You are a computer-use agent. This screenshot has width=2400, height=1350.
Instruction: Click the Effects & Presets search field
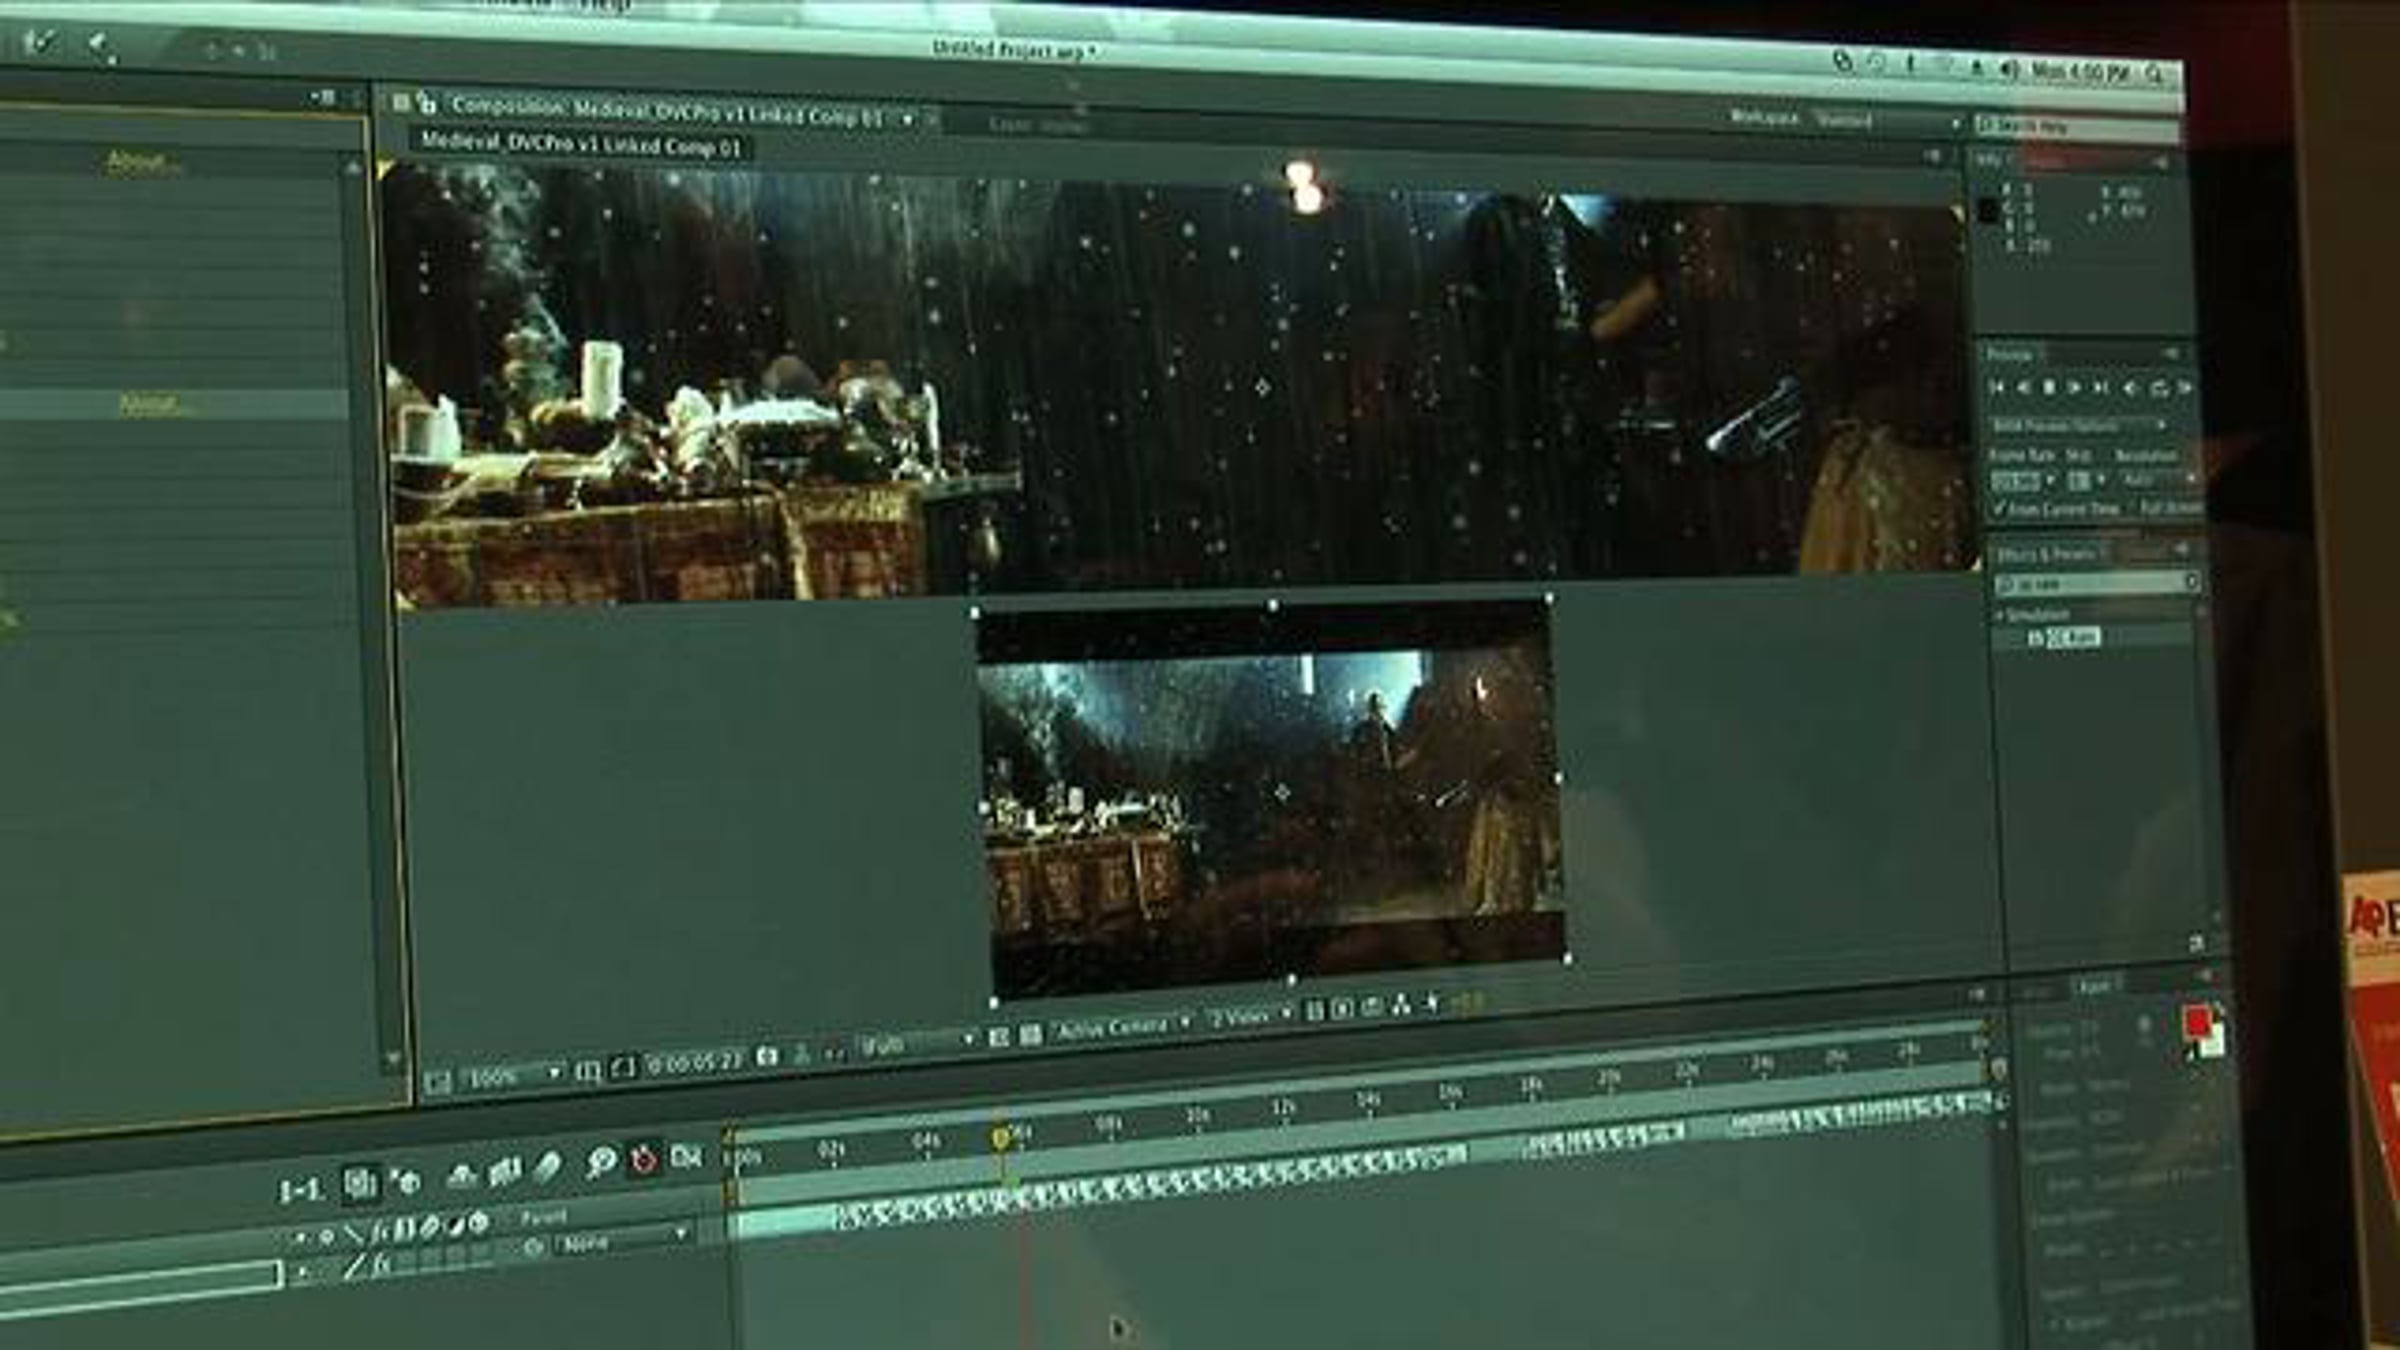click(2096, 582)
